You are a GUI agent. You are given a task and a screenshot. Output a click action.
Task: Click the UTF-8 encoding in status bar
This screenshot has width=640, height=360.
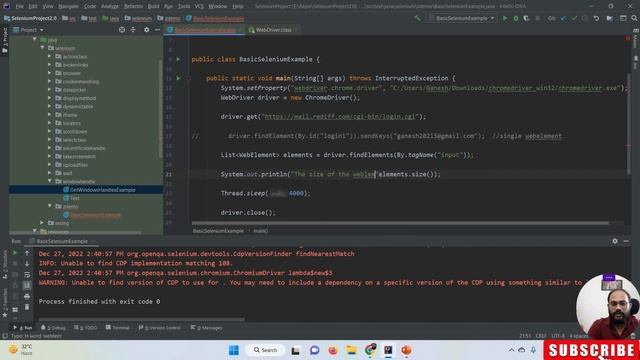558,336
